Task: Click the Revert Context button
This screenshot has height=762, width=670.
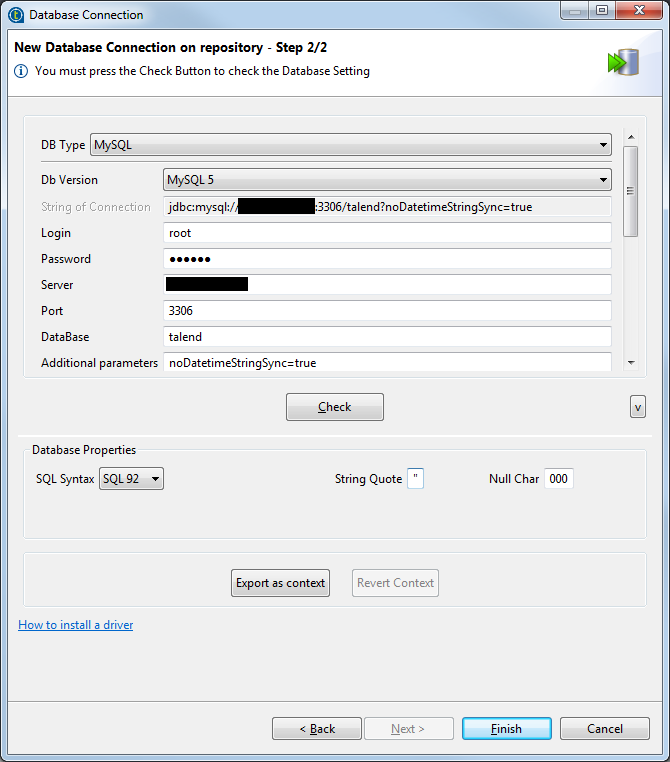Action: click(395, 583)
